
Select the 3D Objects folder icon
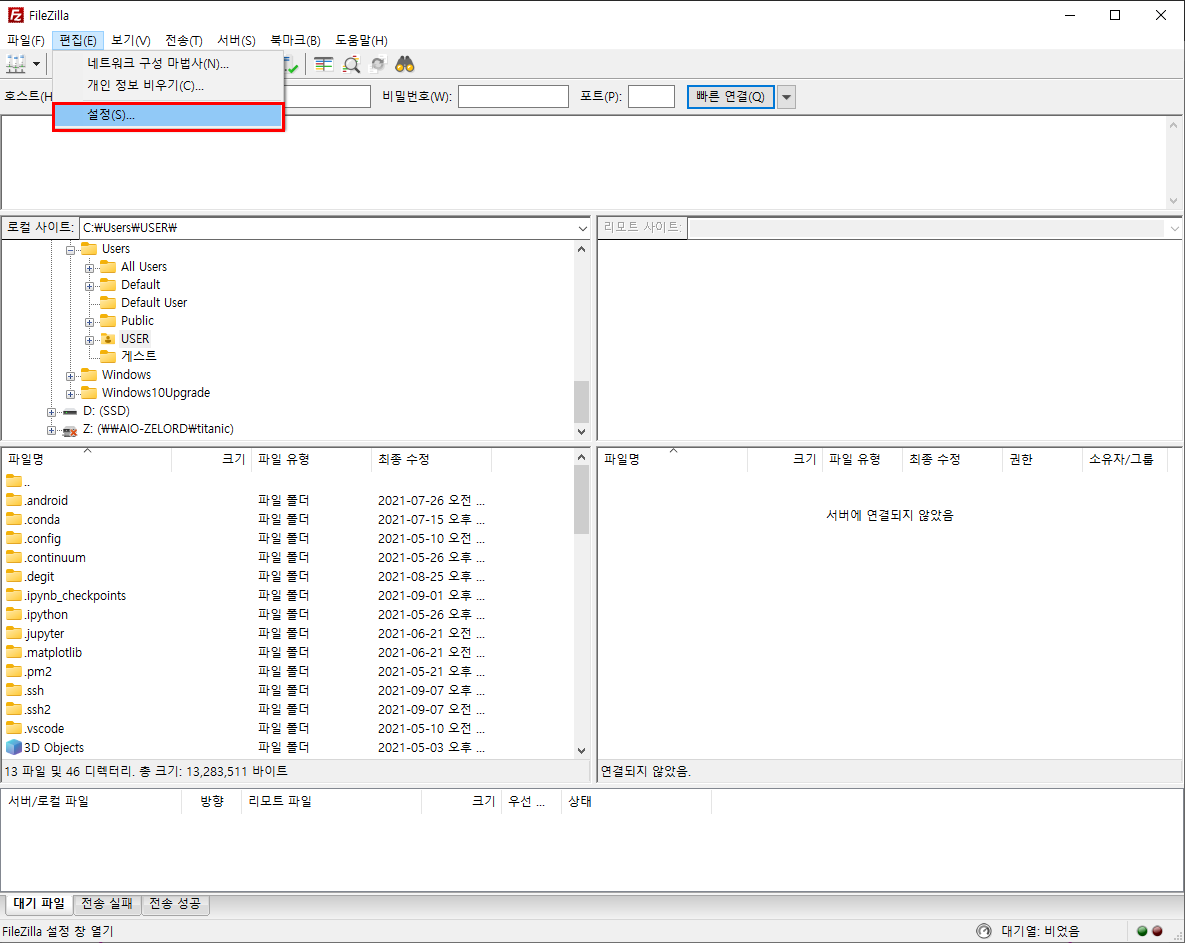[x=14, y=747]
